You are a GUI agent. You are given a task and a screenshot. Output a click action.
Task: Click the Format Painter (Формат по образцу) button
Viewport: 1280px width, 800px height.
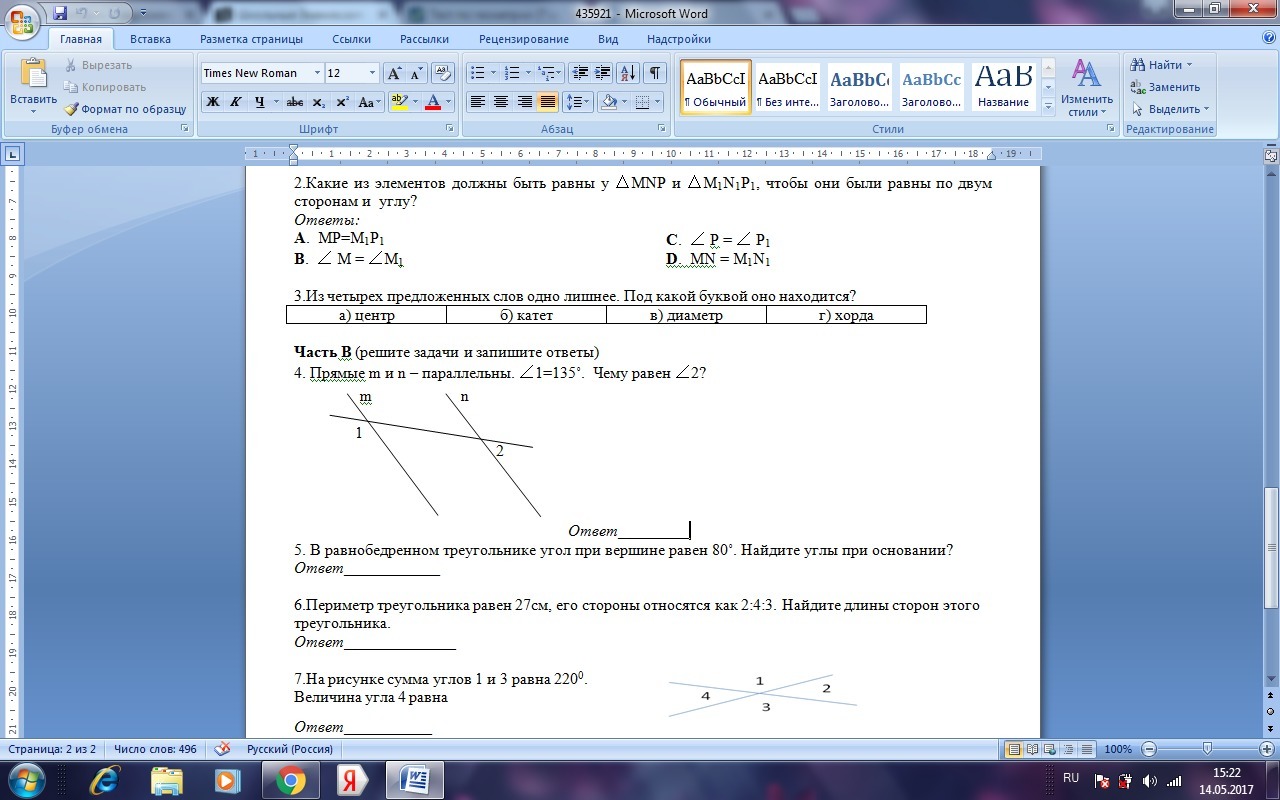[125, 109]
